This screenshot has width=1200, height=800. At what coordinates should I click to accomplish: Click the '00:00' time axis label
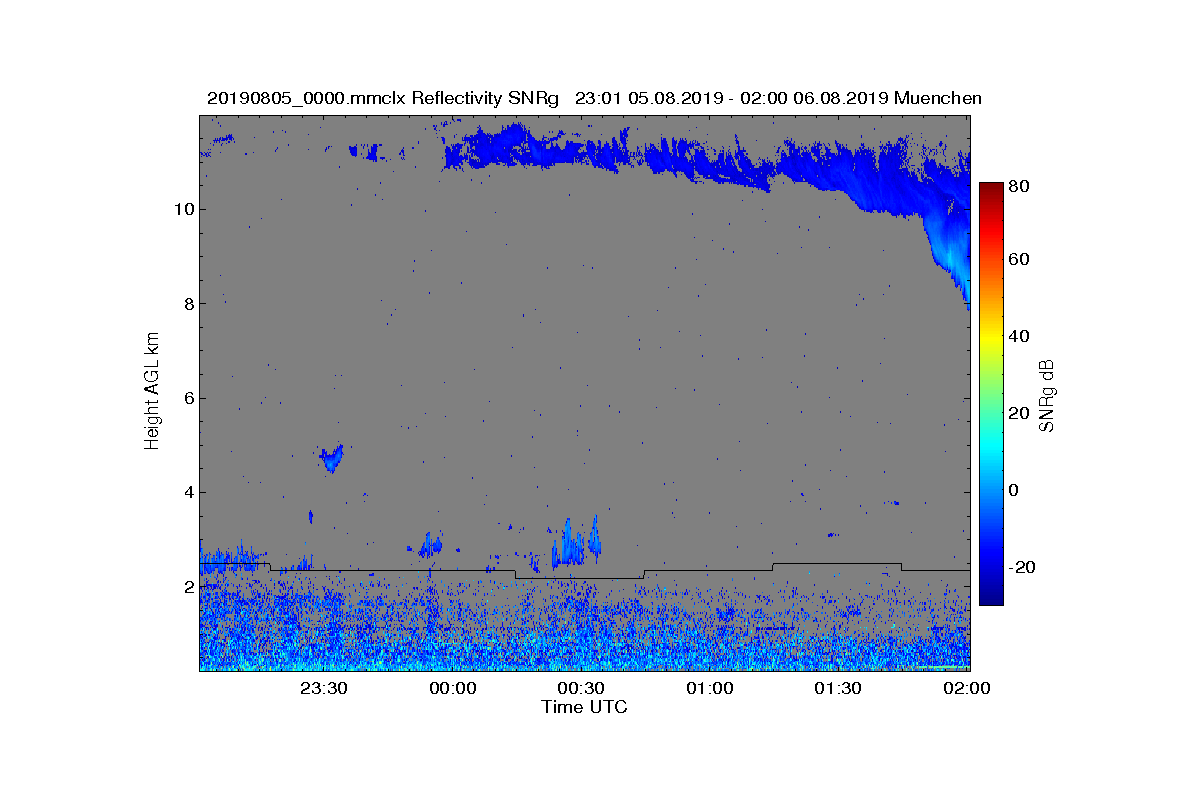tap(453, 688)
